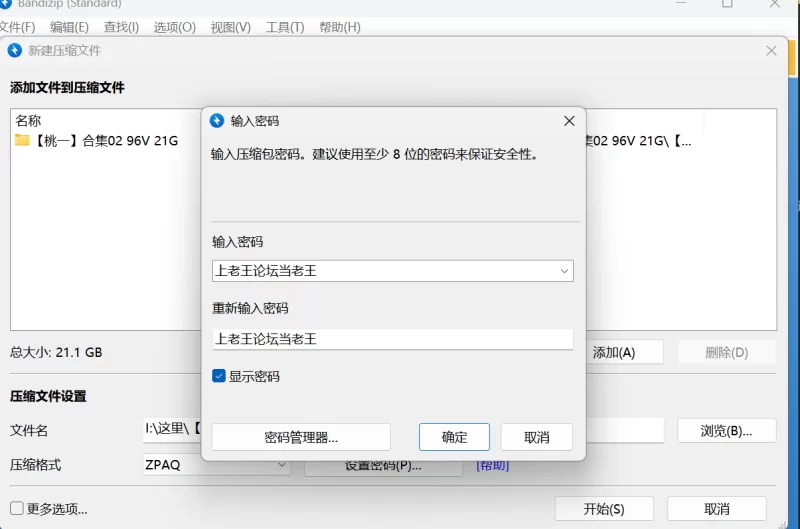The height and width of the screenshot is (529, 800).
Task: Click the folder icon in file list
Action: (22, 140)
